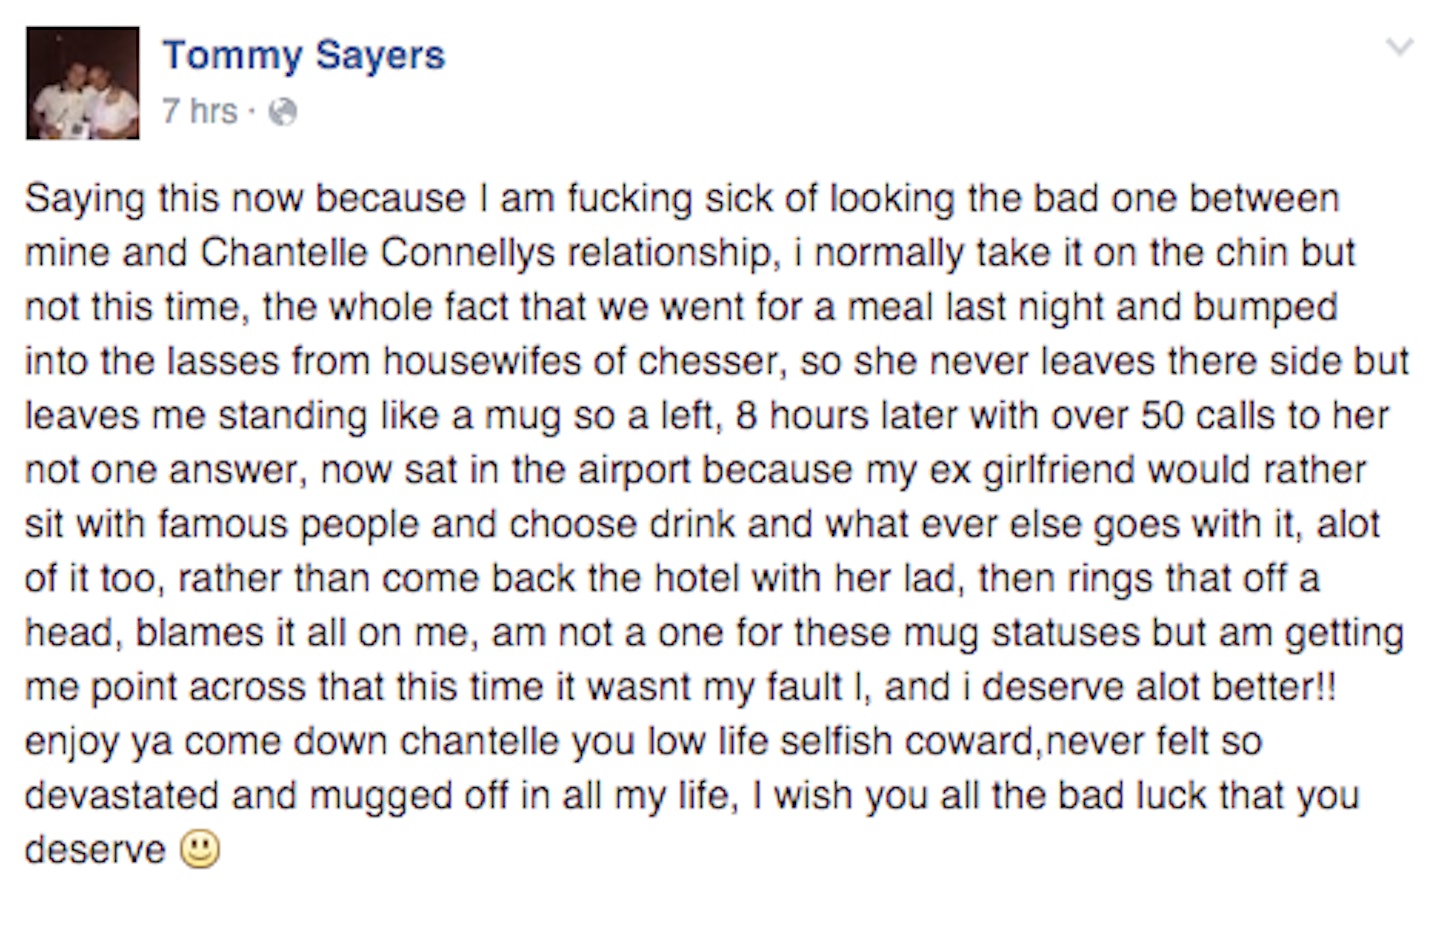Open the post options chevron menu
1440x926 pixels.
coord(1400,46)
